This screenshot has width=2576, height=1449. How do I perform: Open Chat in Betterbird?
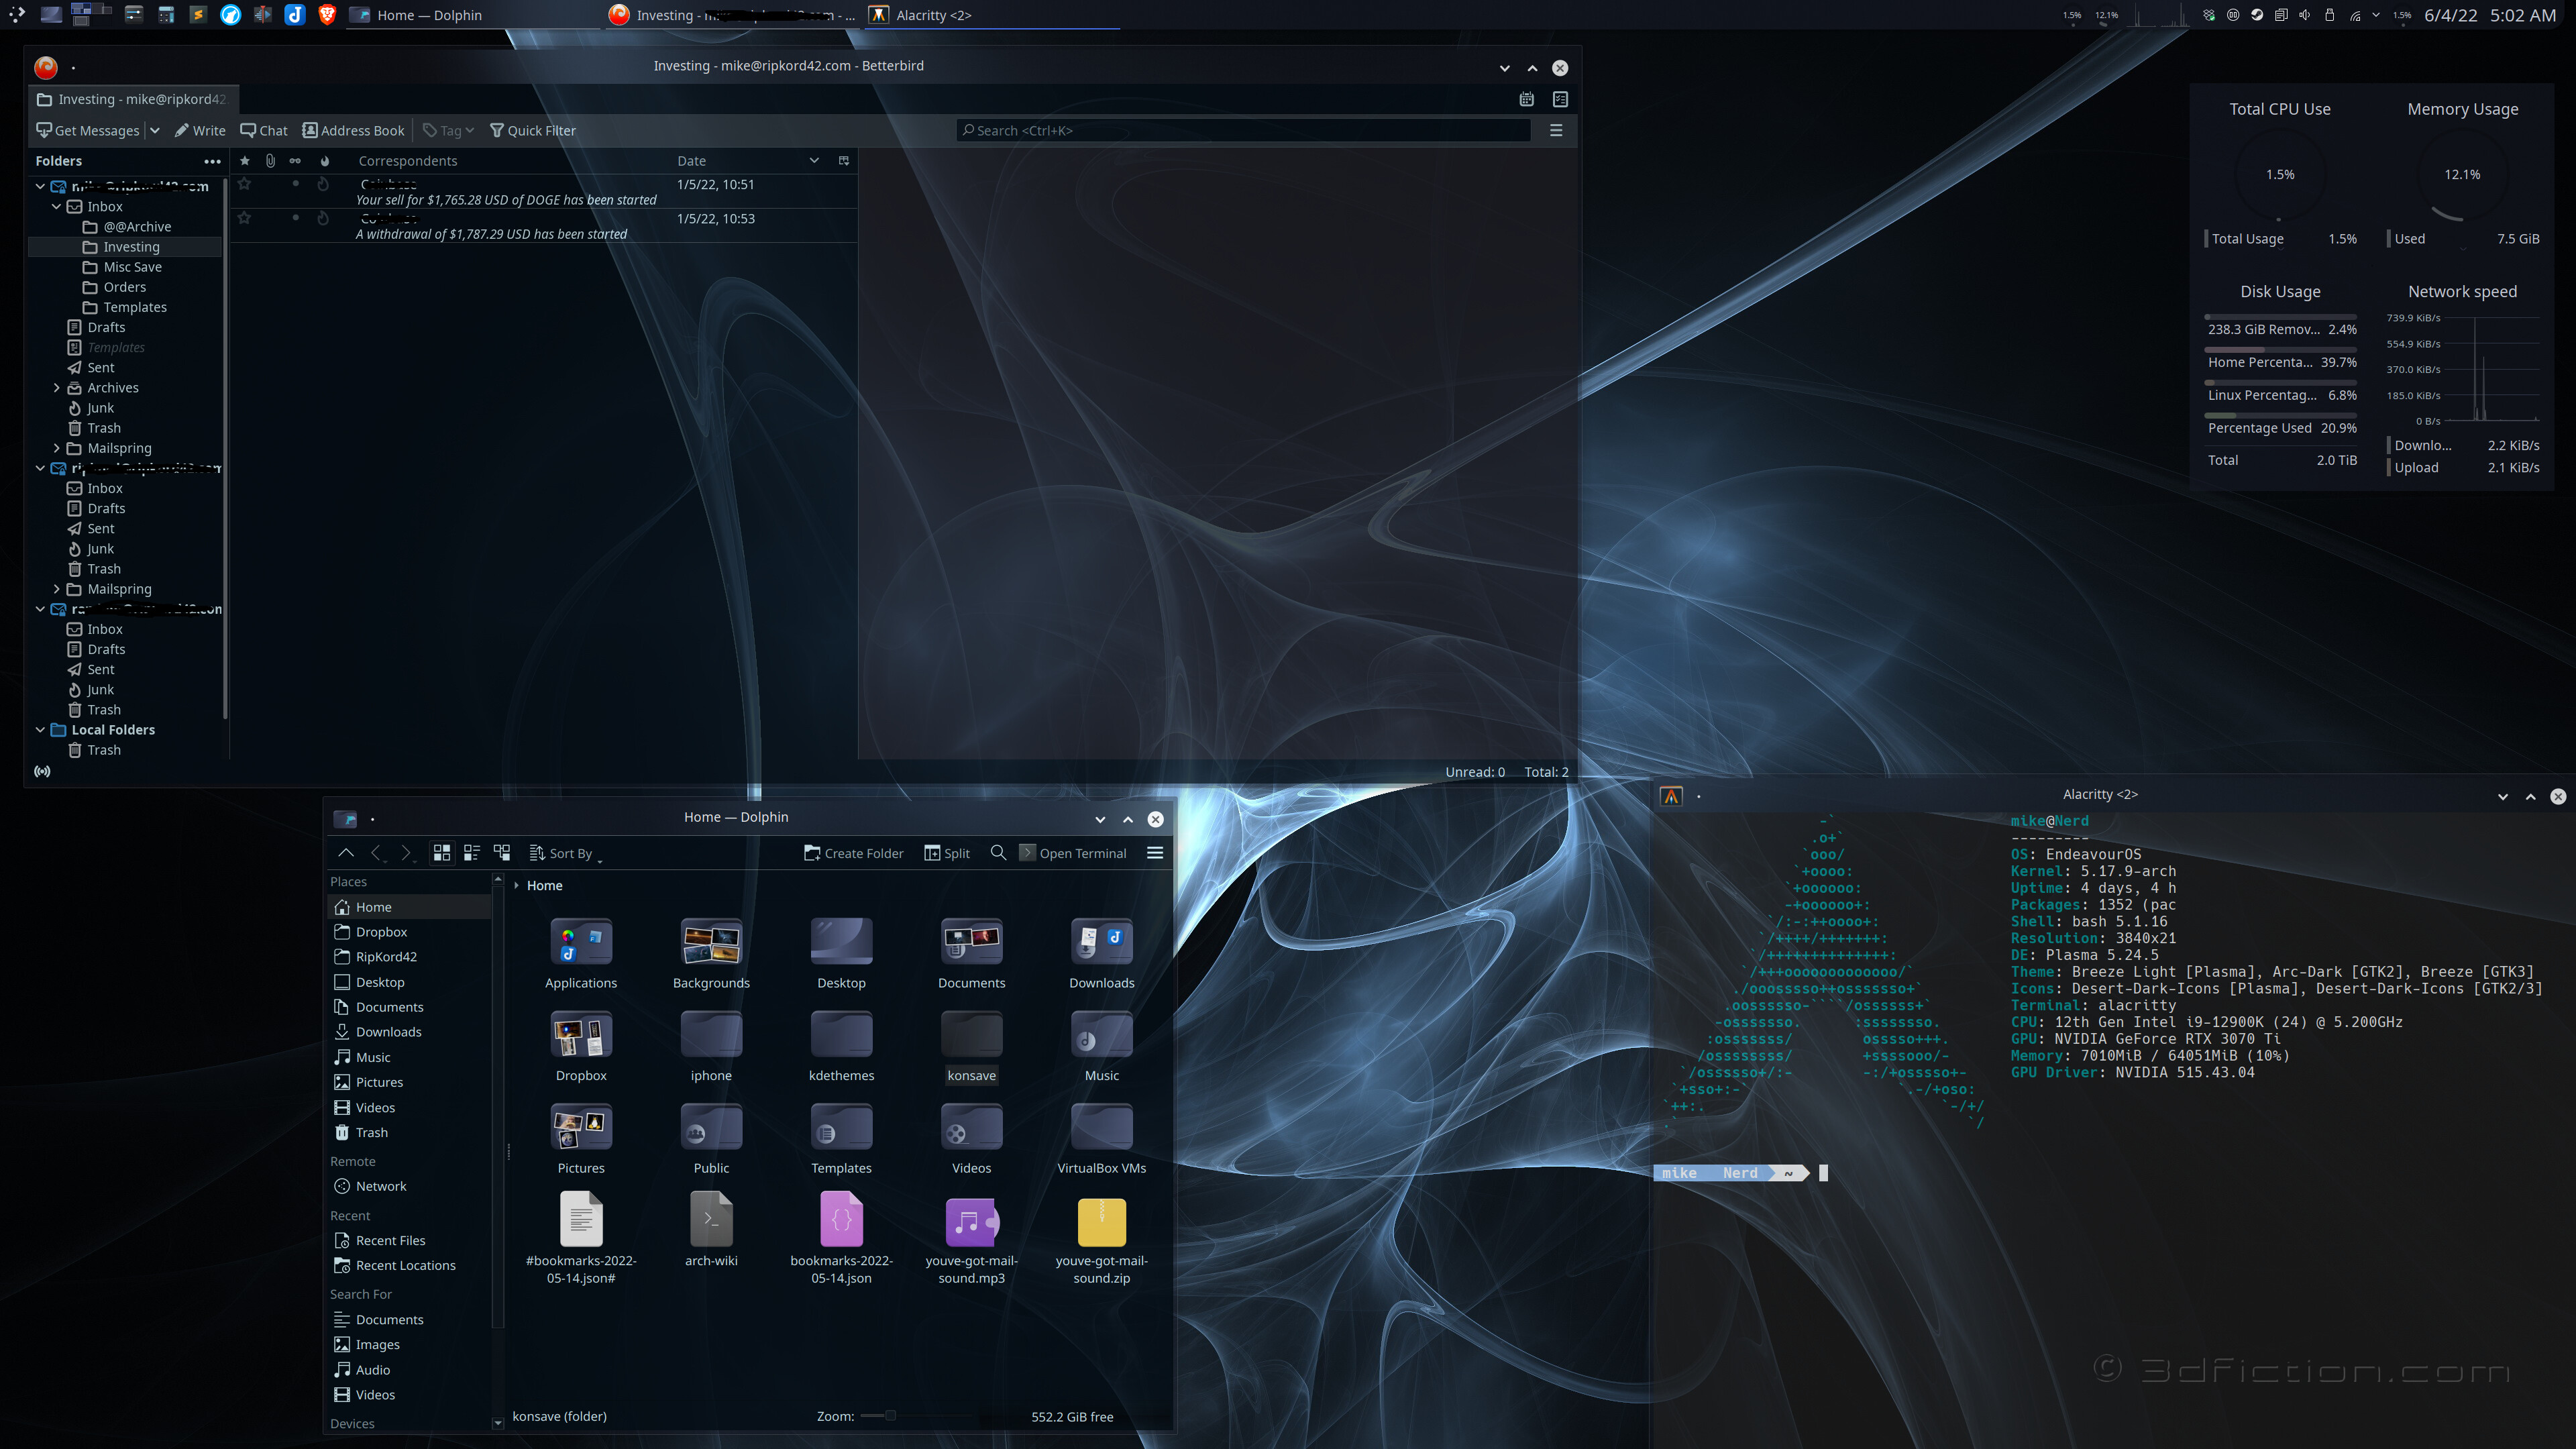pos(264,130)
